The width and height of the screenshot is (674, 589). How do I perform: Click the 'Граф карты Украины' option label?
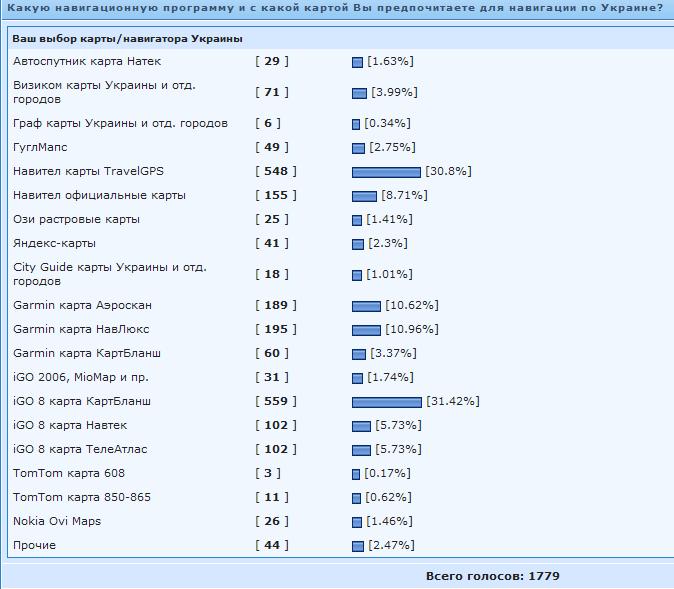120,123
